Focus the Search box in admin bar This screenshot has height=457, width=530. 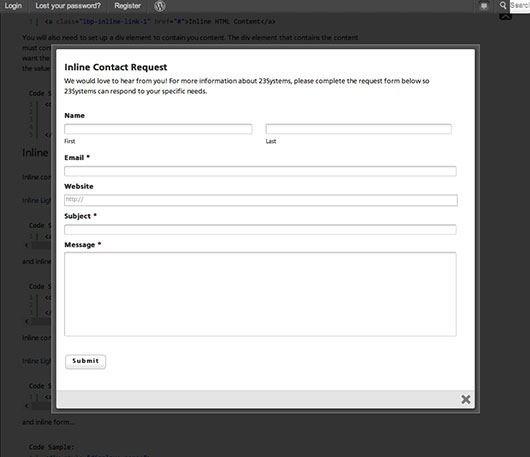pyautogui.click(x=520, y=6)
